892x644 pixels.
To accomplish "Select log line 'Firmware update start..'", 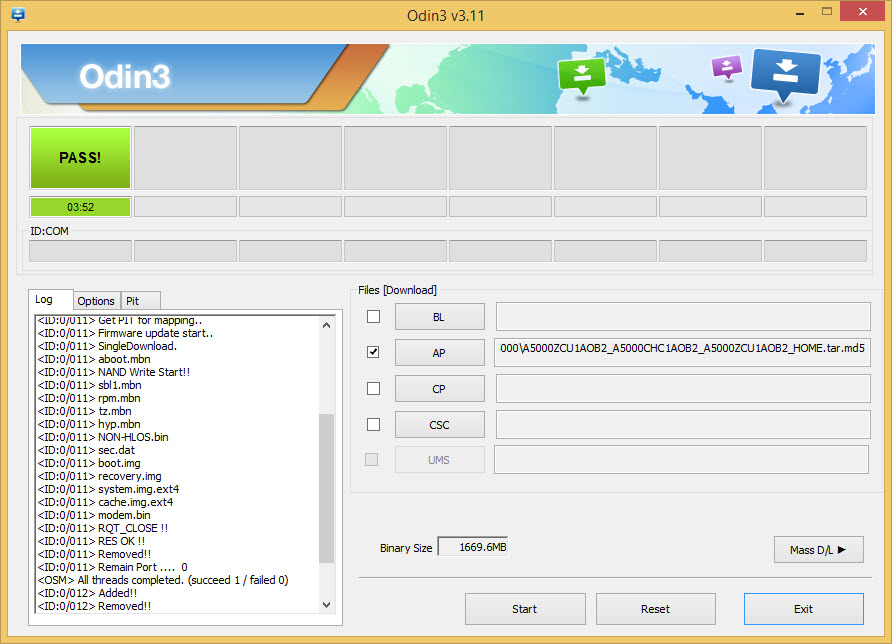I will pos(125,333).
